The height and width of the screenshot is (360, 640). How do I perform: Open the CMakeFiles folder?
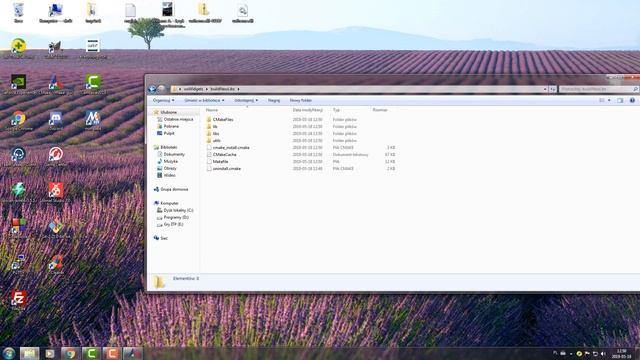tap(223, 120)
